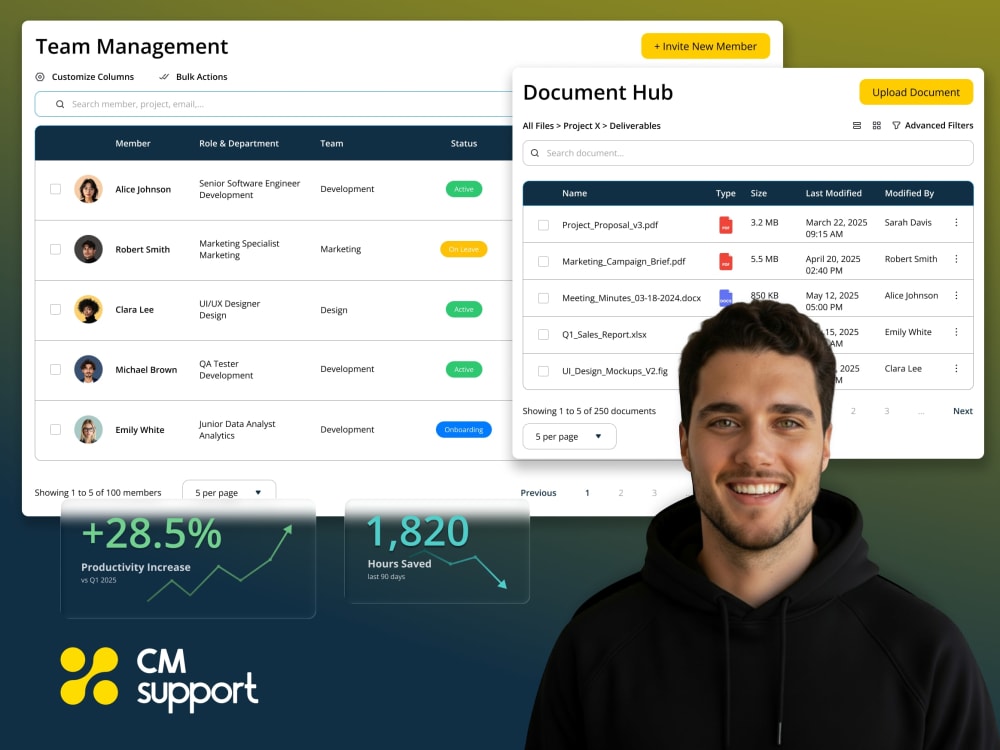This screenshot has height=750, width=1000.
Task: Sort by Role & Department column header
Action: click(239, 143)
